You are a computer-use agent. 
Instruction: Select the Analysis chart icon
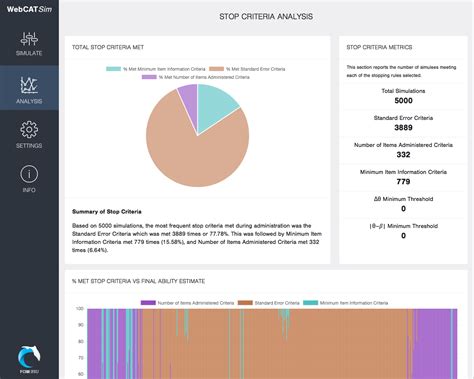(x=29, y=85)
